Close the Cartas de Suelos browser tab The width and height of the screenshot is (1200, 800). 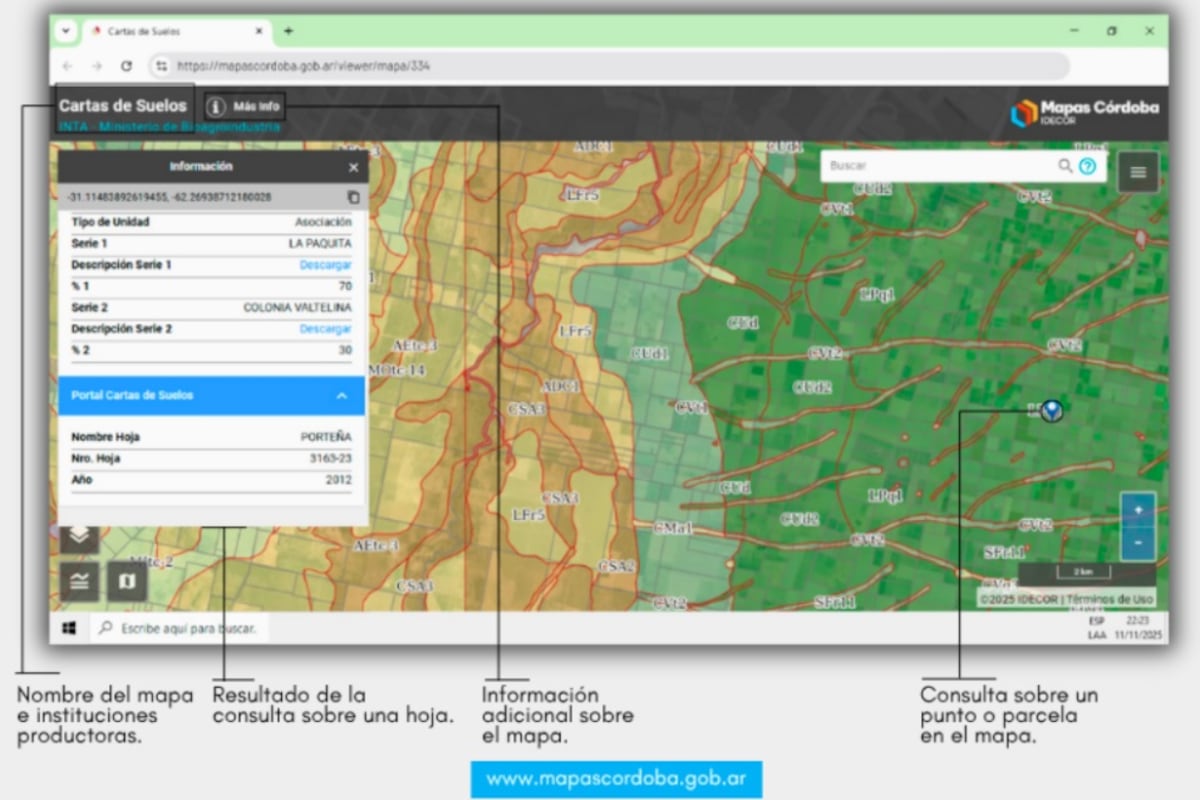click(259, 31)
